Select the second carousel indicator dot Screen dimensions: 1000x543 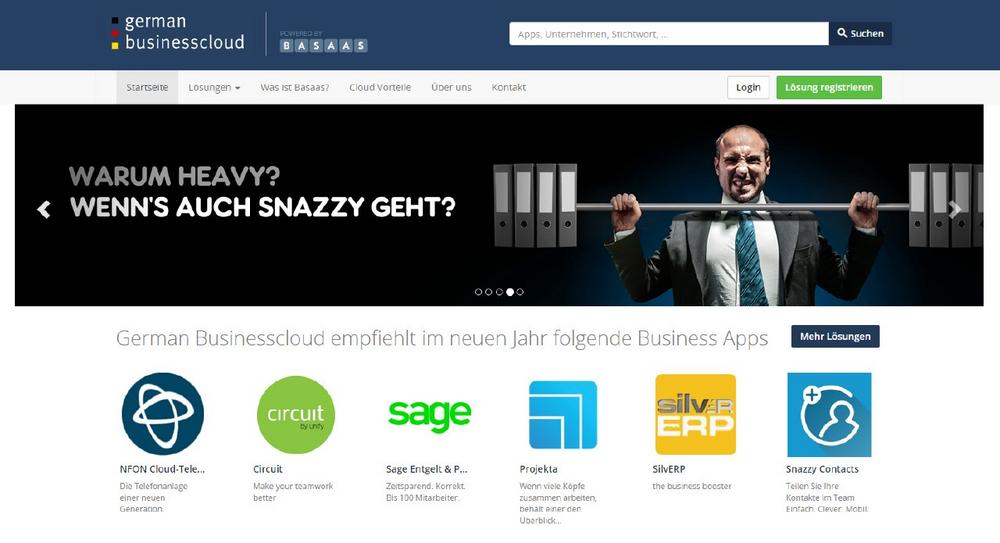point(489,292)
